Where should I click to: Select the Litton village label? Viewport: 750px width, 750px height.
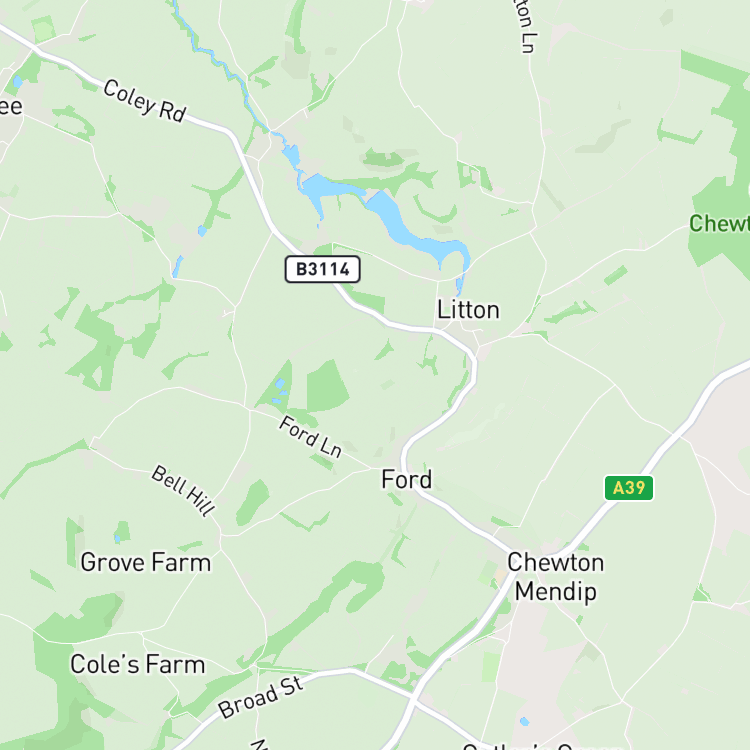(468, 310)
